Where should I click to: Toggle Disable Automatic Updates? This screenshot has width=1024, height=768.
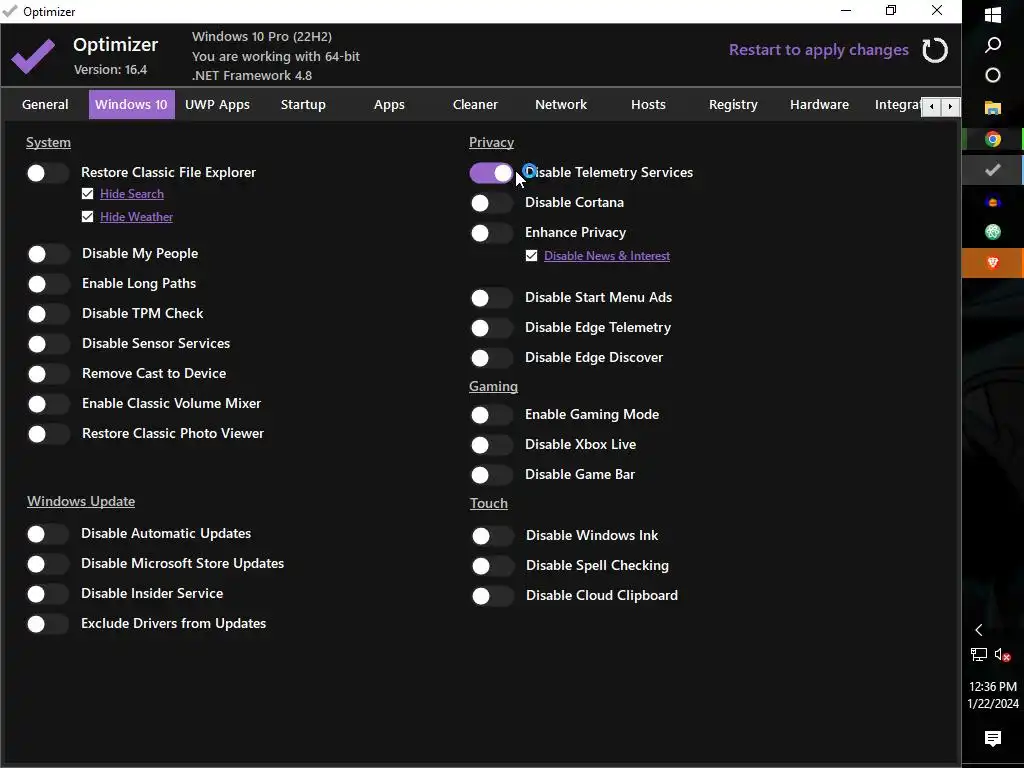(x=47, y=534)
